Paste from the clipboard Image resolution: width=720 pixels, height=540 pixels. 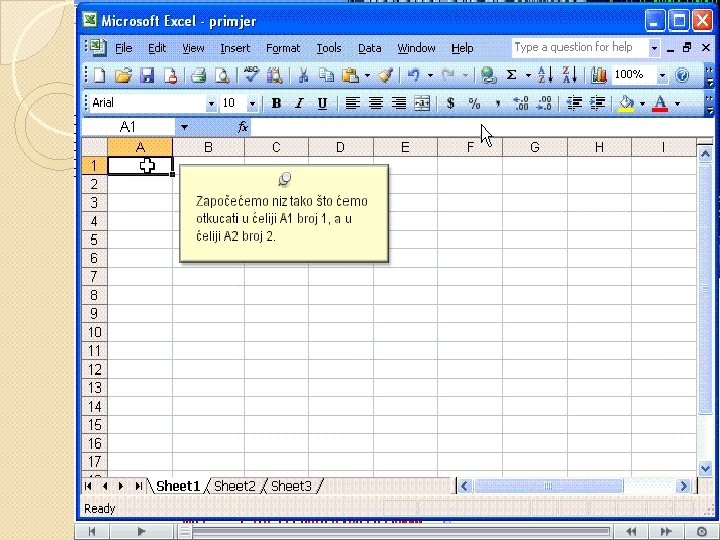[350, 75]
